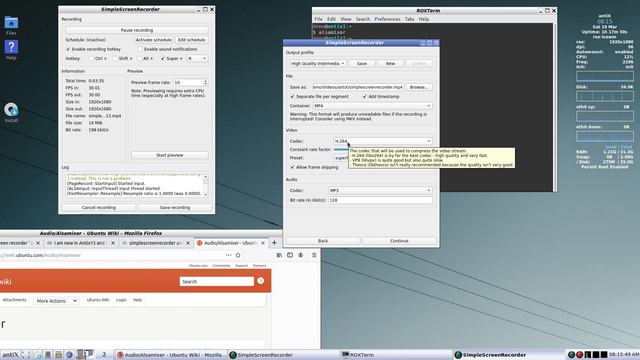This screenshot has height=360, width=640.
Task: Click Back in output settings
Action: click(323, 241)
